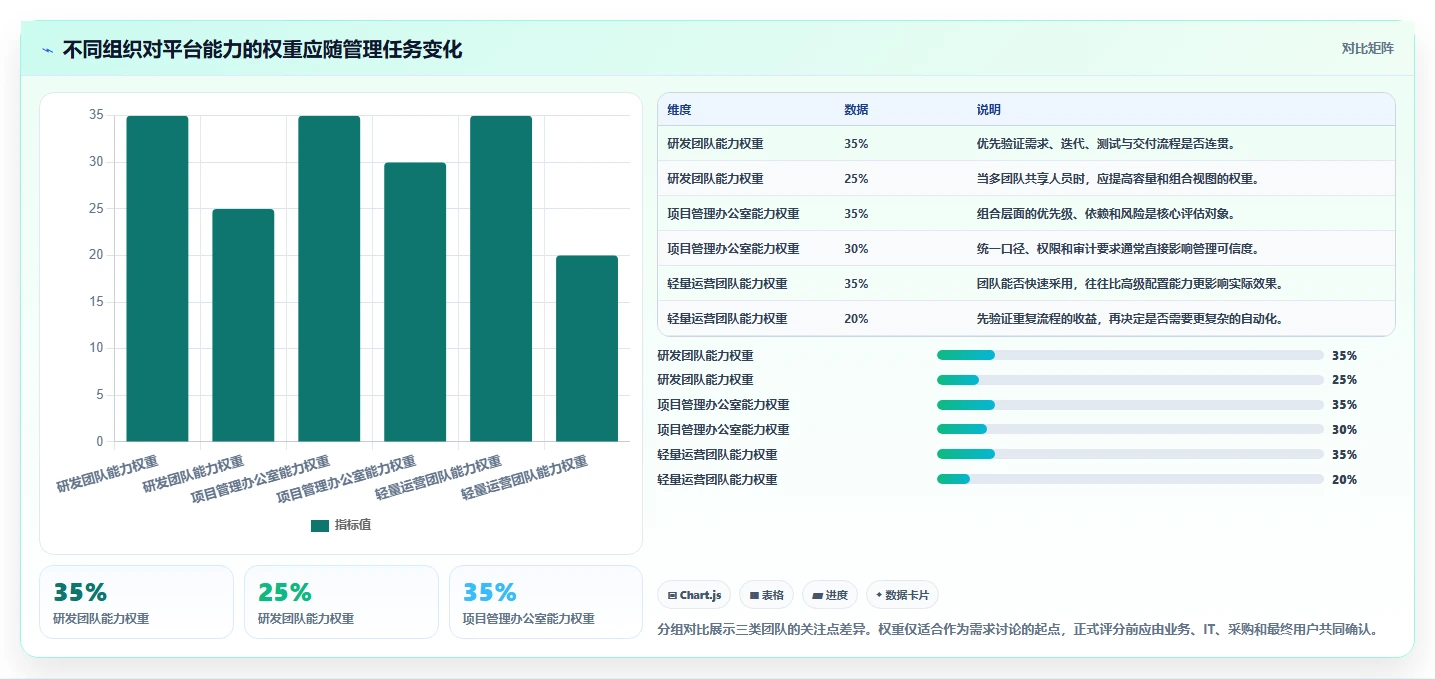Viewport: 1435px width, 679px height.
Task: Select the cell 组合层面的优先级、依赖和风险是核心评估对象。
Action: [x=1108, y=214]
